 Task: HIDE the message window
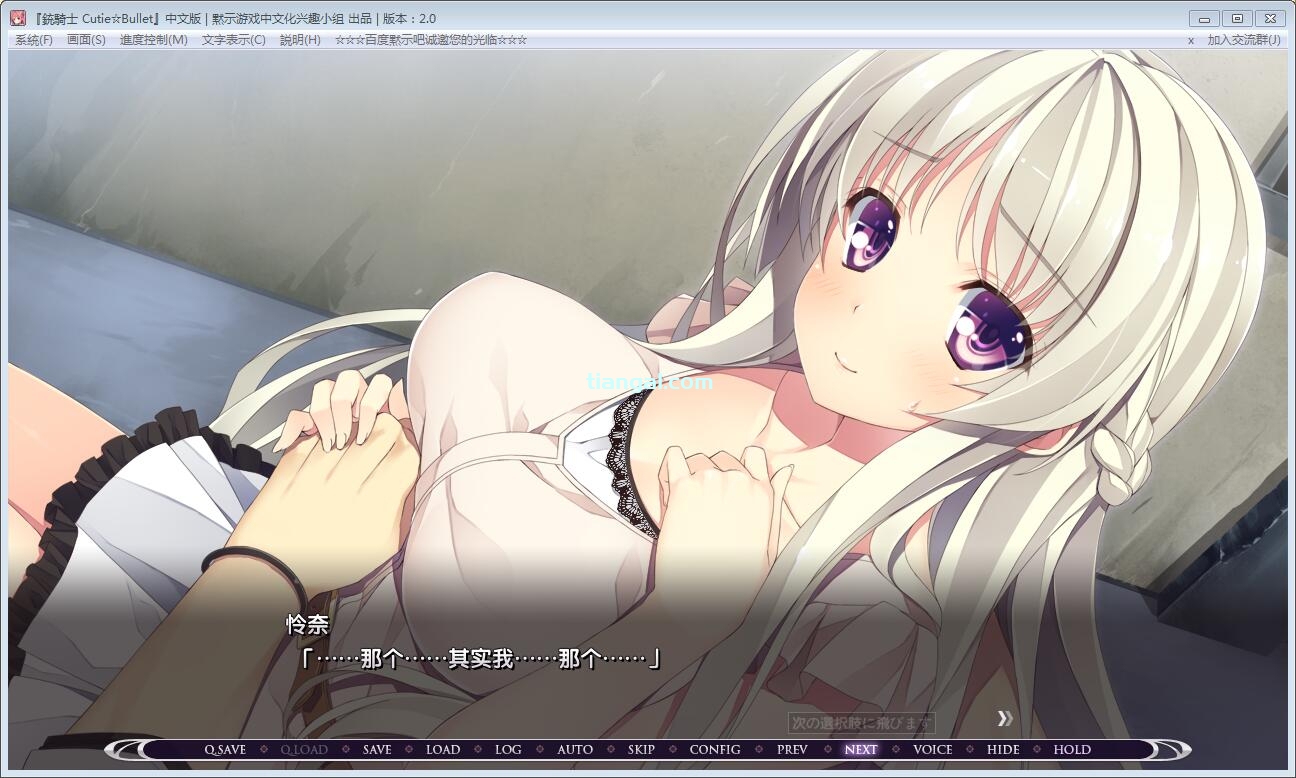[1003, 749]
